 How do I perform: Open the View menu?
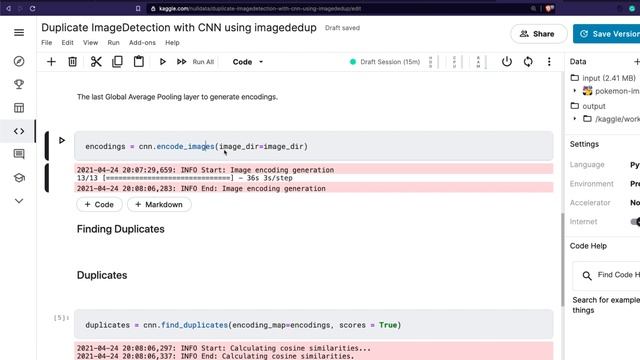pyautogui.click(x=91, y=42)
